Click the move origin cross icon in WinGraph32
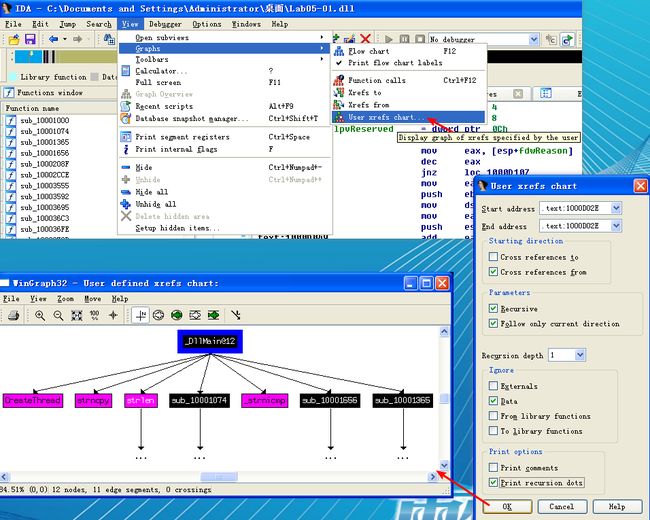The image size is (650, 520). click(x=113, y=316)
